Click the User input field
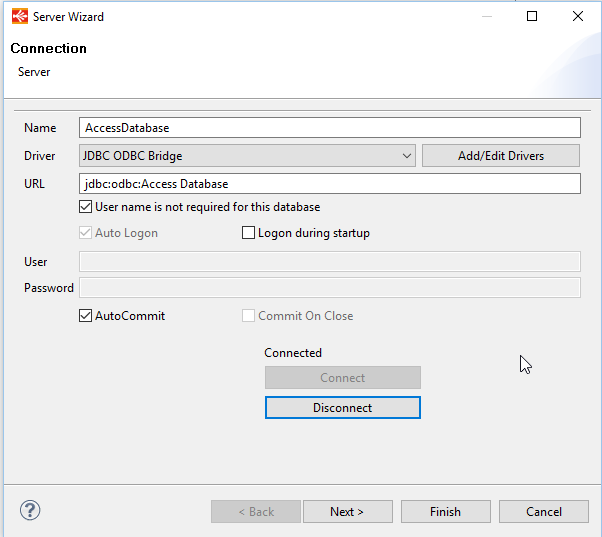Image resolution: width=602 pixels, height=537 pixels. point(330,262)
